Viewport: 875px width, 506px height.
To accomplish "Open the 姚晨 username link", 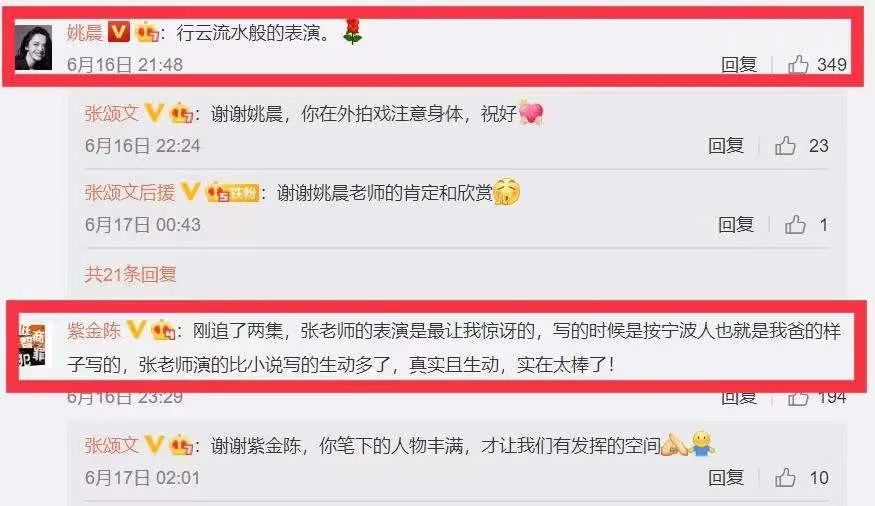I will click(85, 32).
